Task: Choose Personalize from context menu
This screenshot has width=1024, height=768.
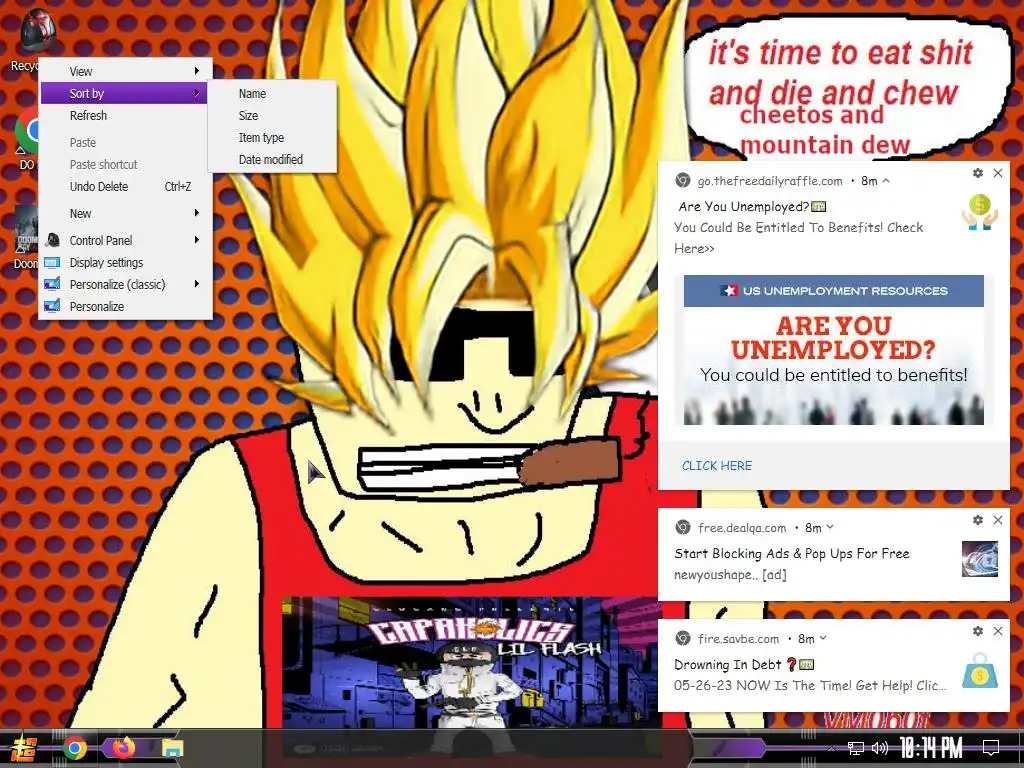Action: click(x=125, y=306)
